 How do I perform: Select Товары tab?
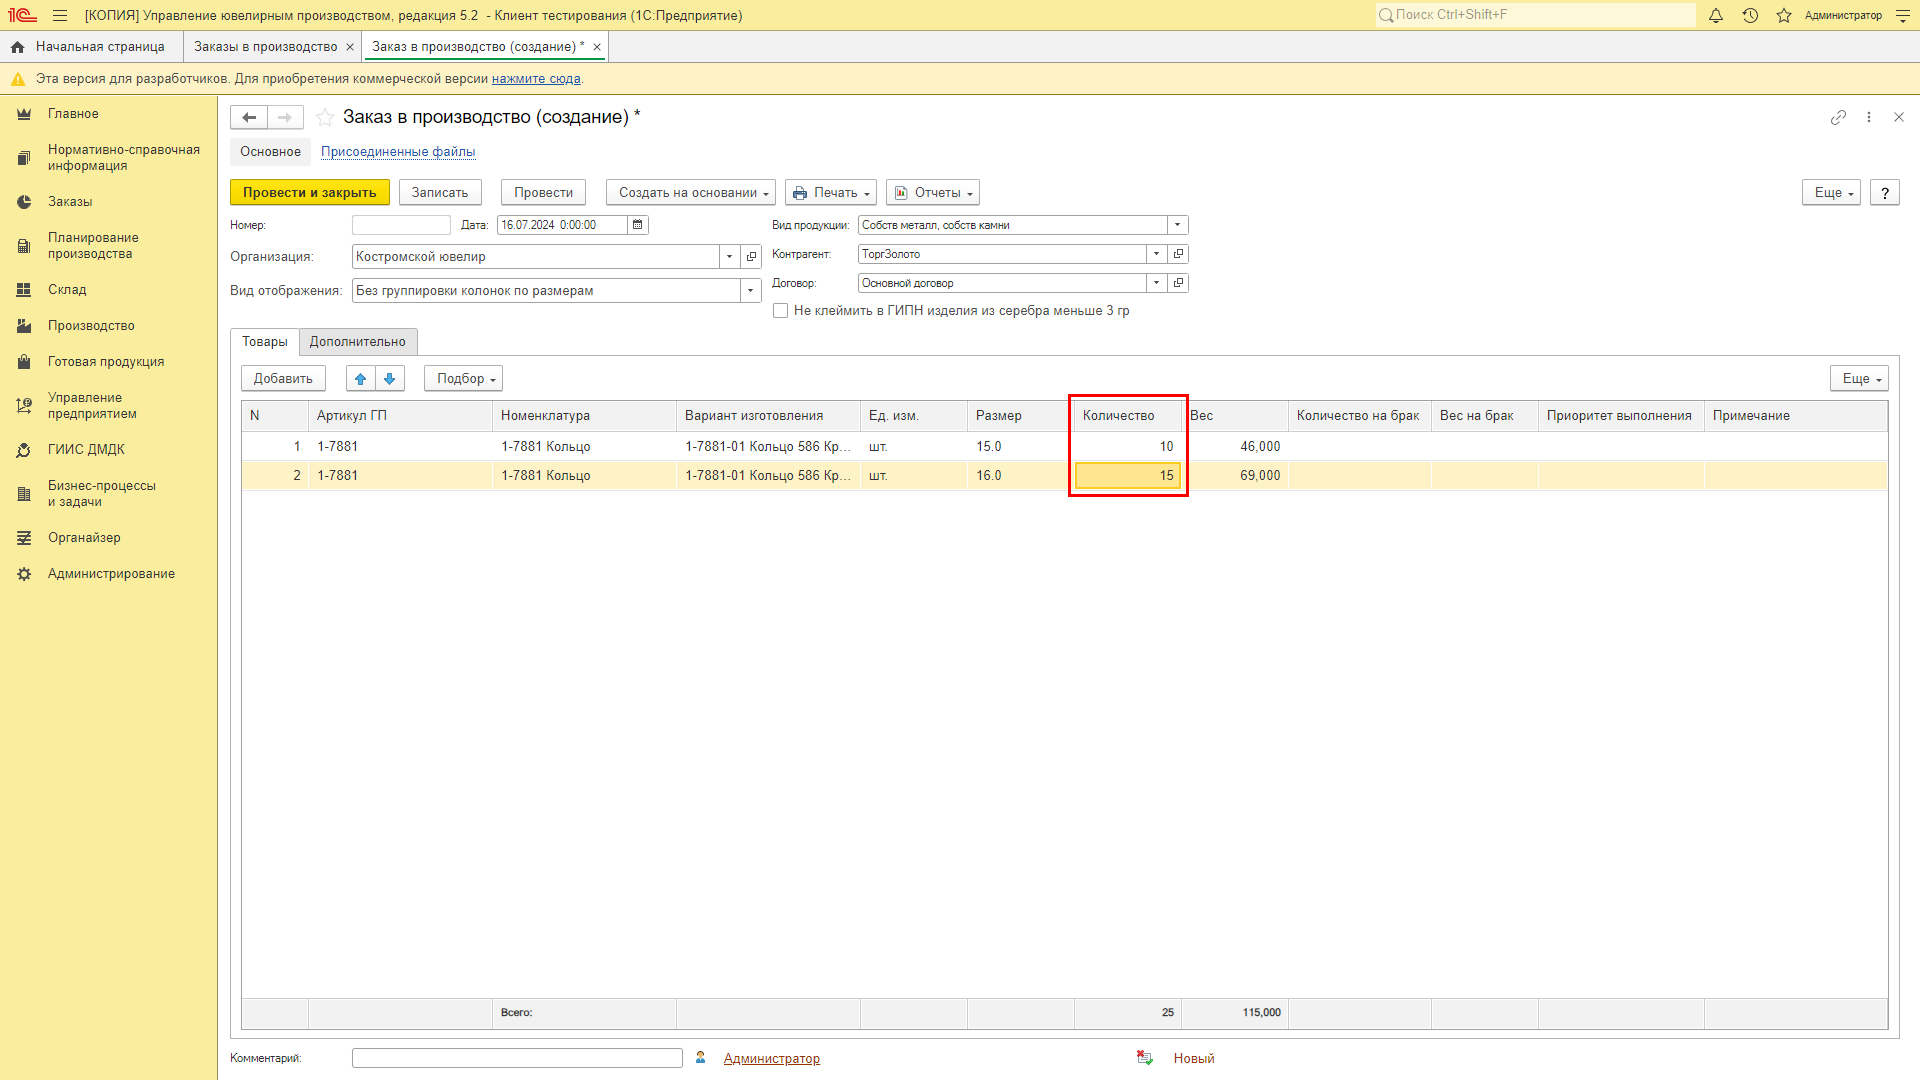[265, 342]
